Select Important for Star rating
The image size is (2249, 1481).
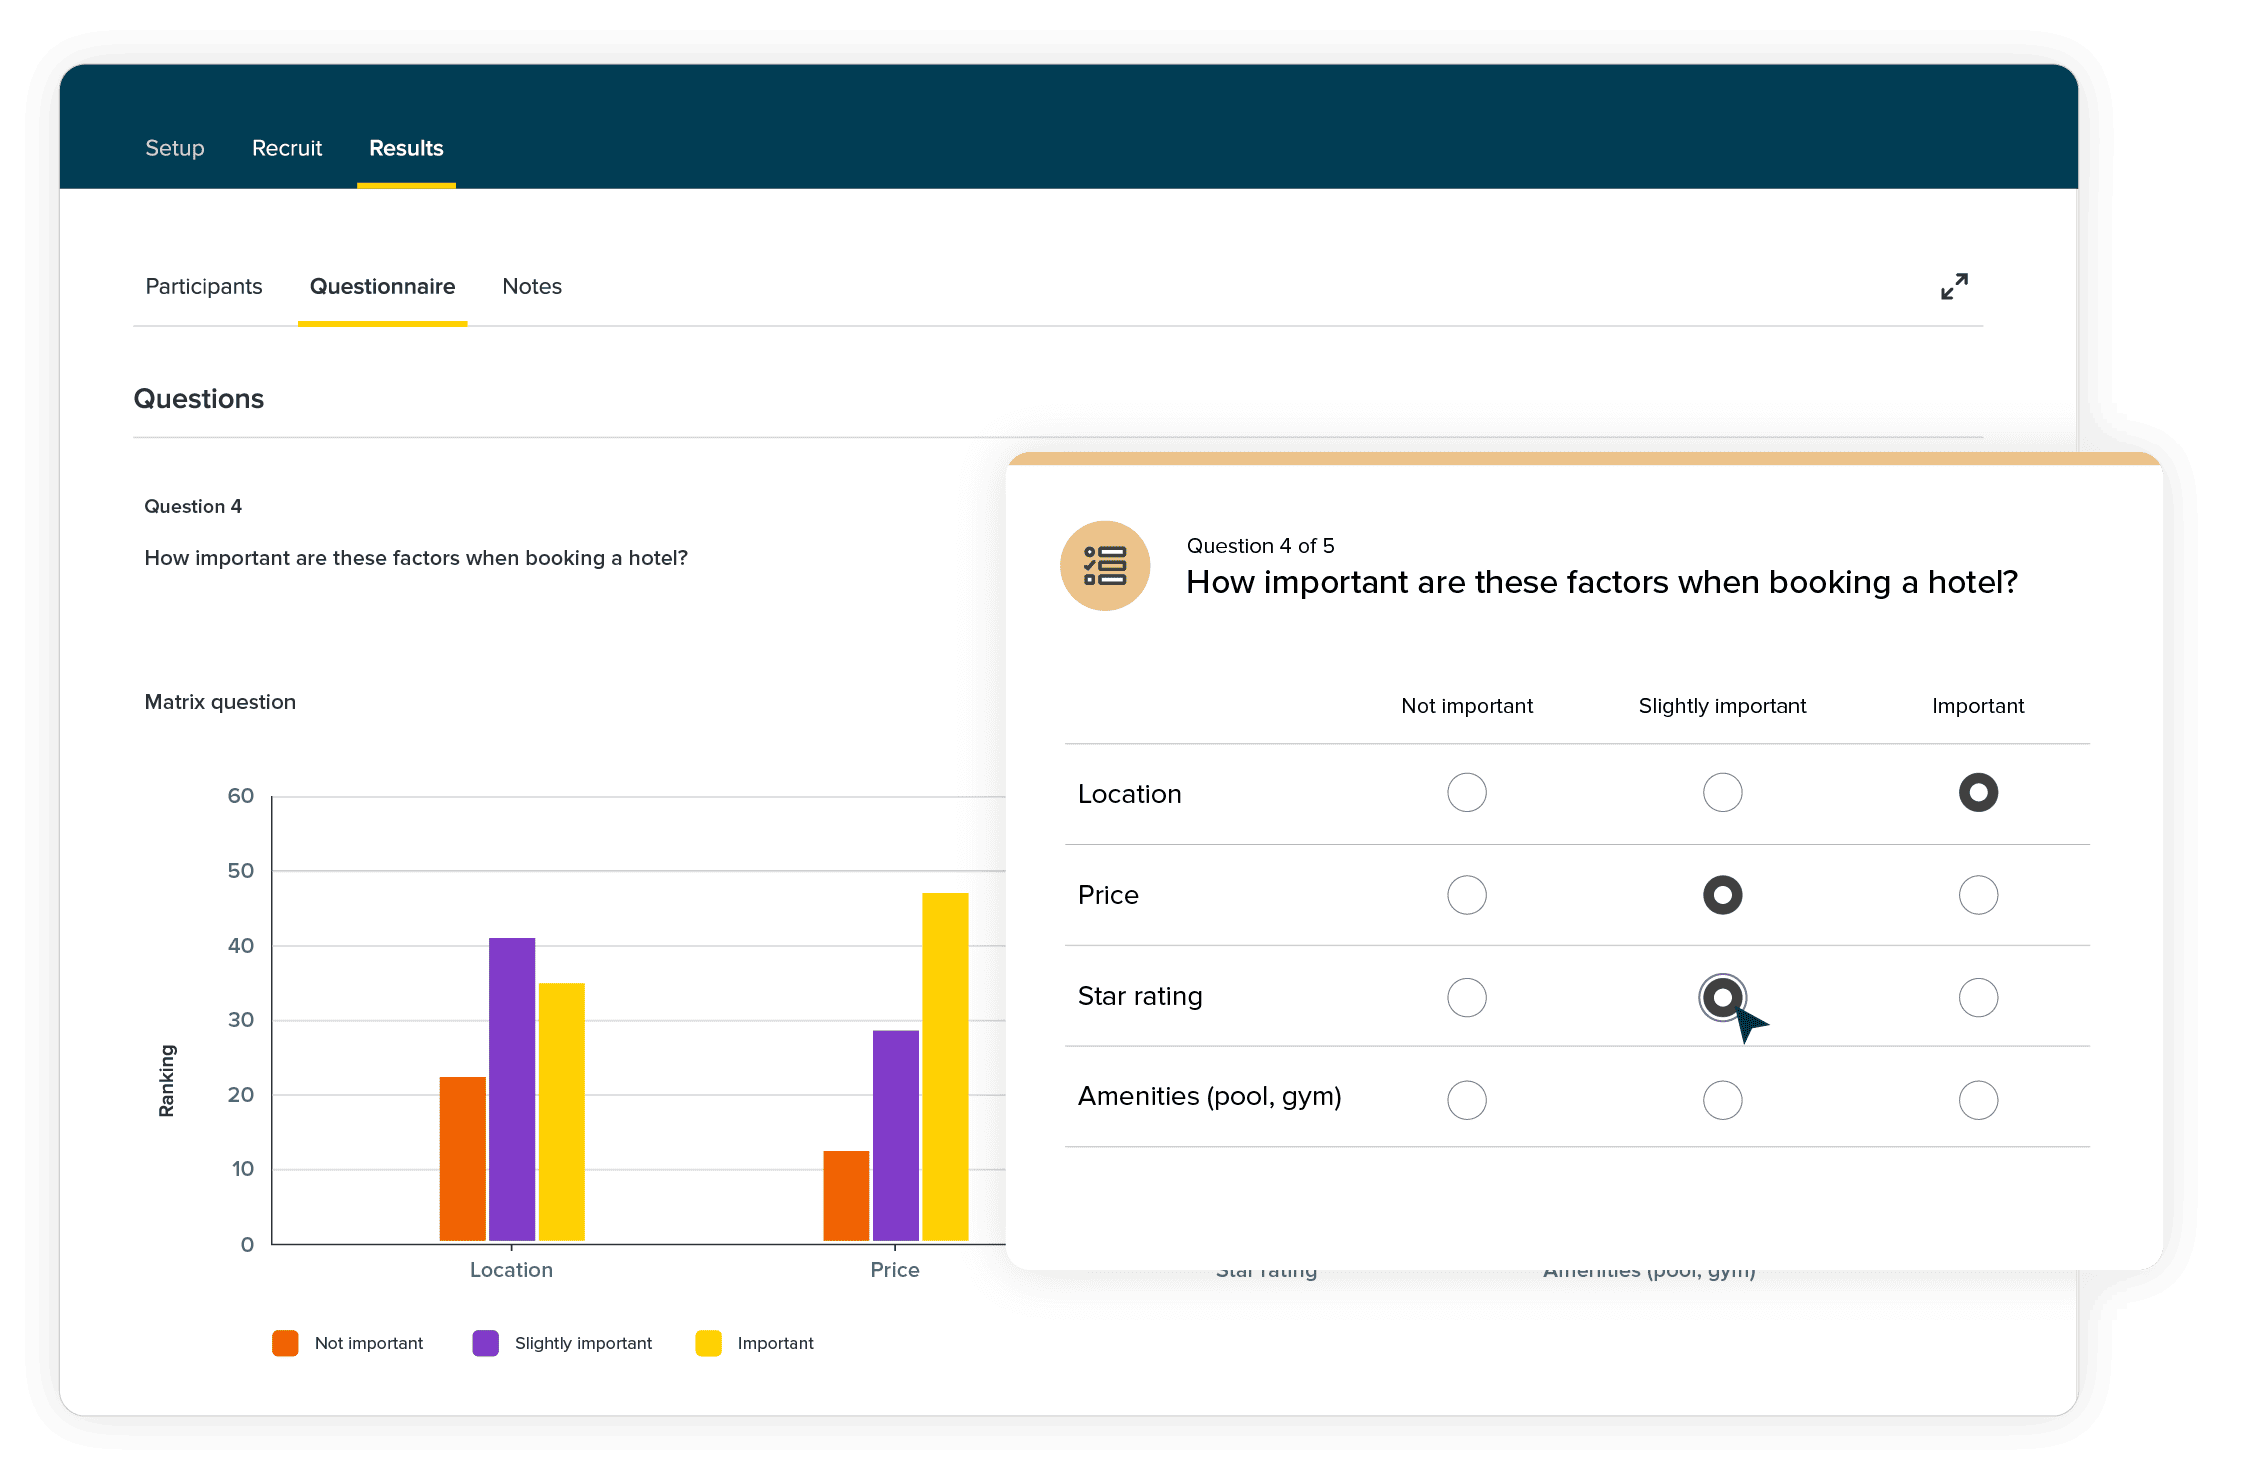click(1977, 997)
